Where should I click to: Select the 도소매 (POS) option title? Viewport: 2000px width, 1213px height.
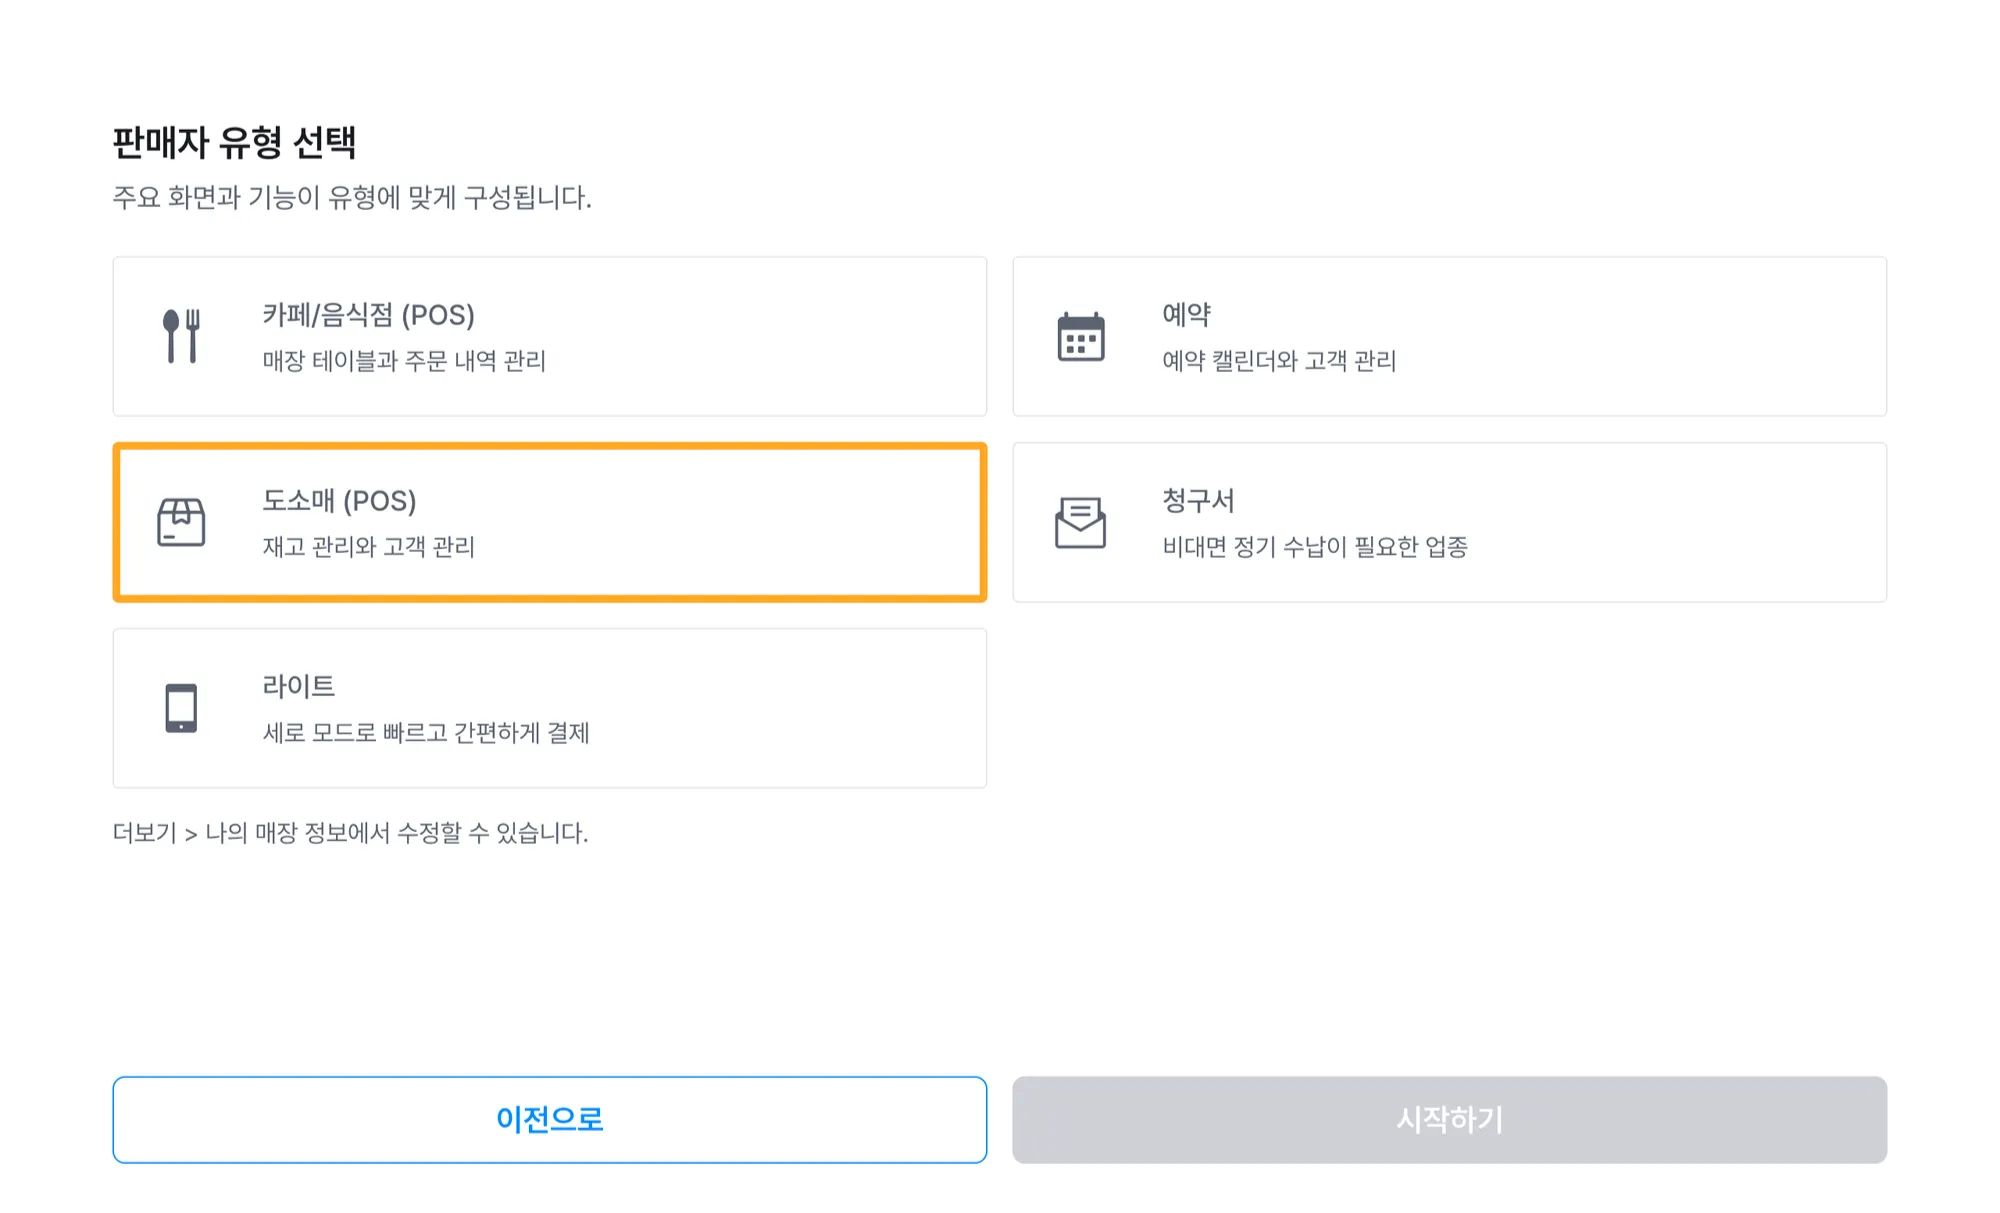click(339, 501)
